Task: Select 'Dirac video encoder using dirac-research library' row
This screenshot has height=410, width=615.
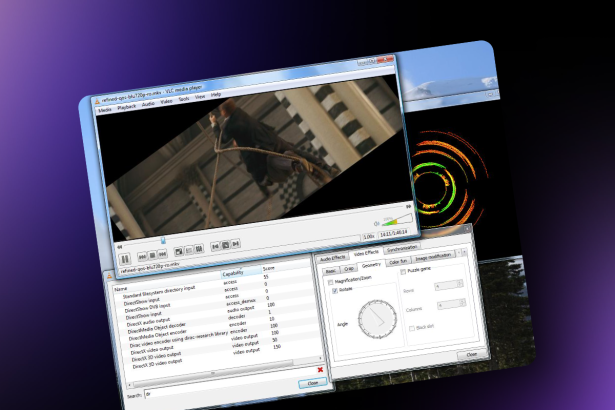Action: click(x=179, y=340)
